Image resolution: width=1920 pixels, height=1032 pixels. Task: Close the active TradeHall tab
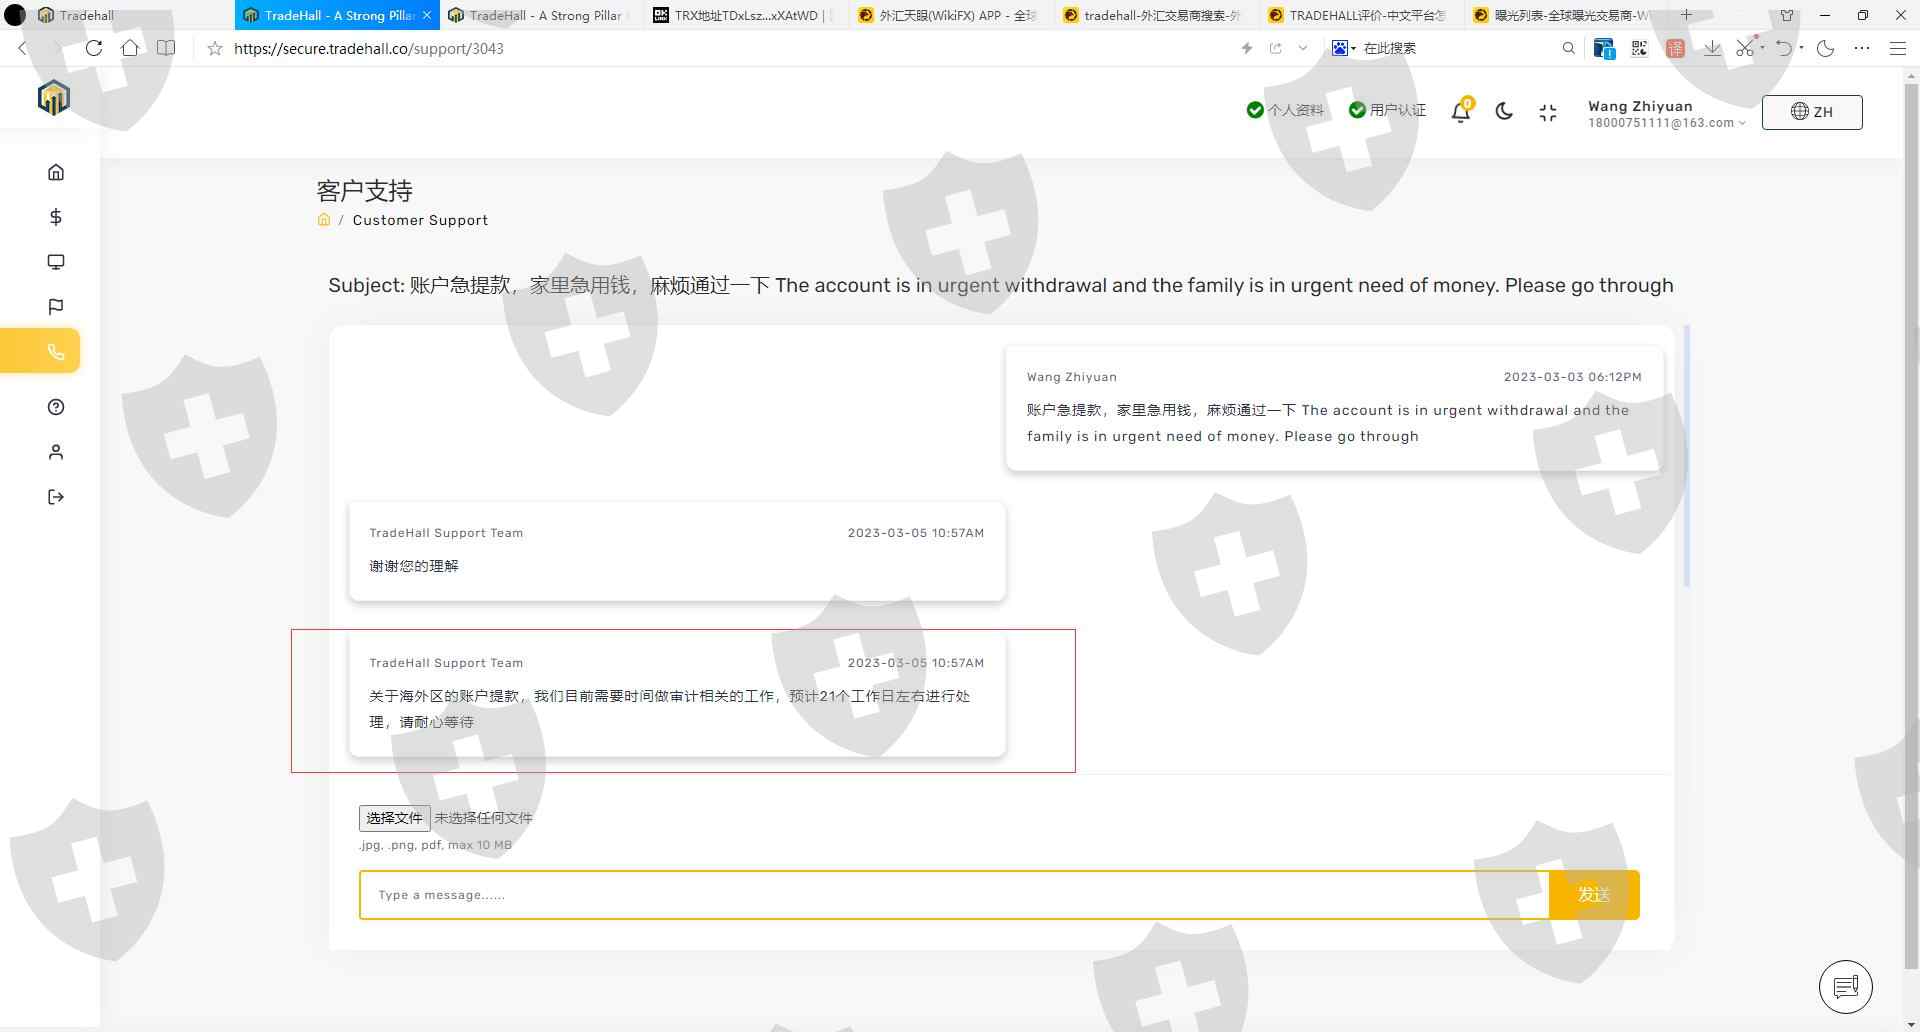click(427, 15)
